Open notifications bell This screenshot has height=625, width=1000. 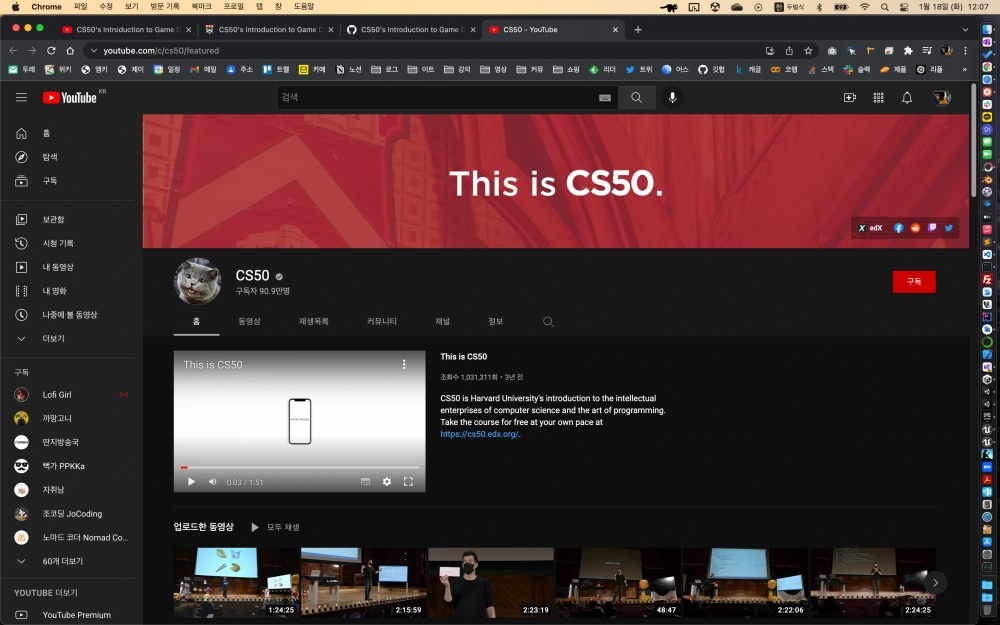(907, 98)
